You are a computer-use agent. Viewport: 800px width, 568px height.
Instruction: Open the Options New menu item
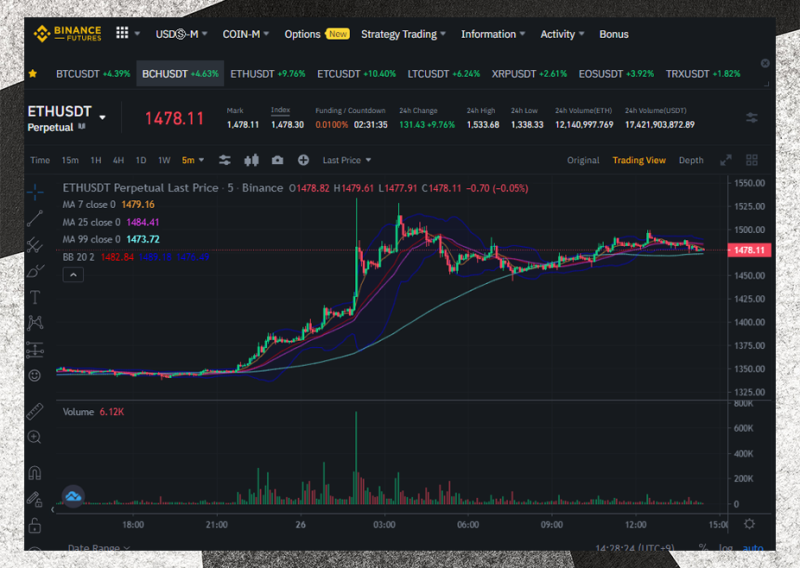(316, 34)
